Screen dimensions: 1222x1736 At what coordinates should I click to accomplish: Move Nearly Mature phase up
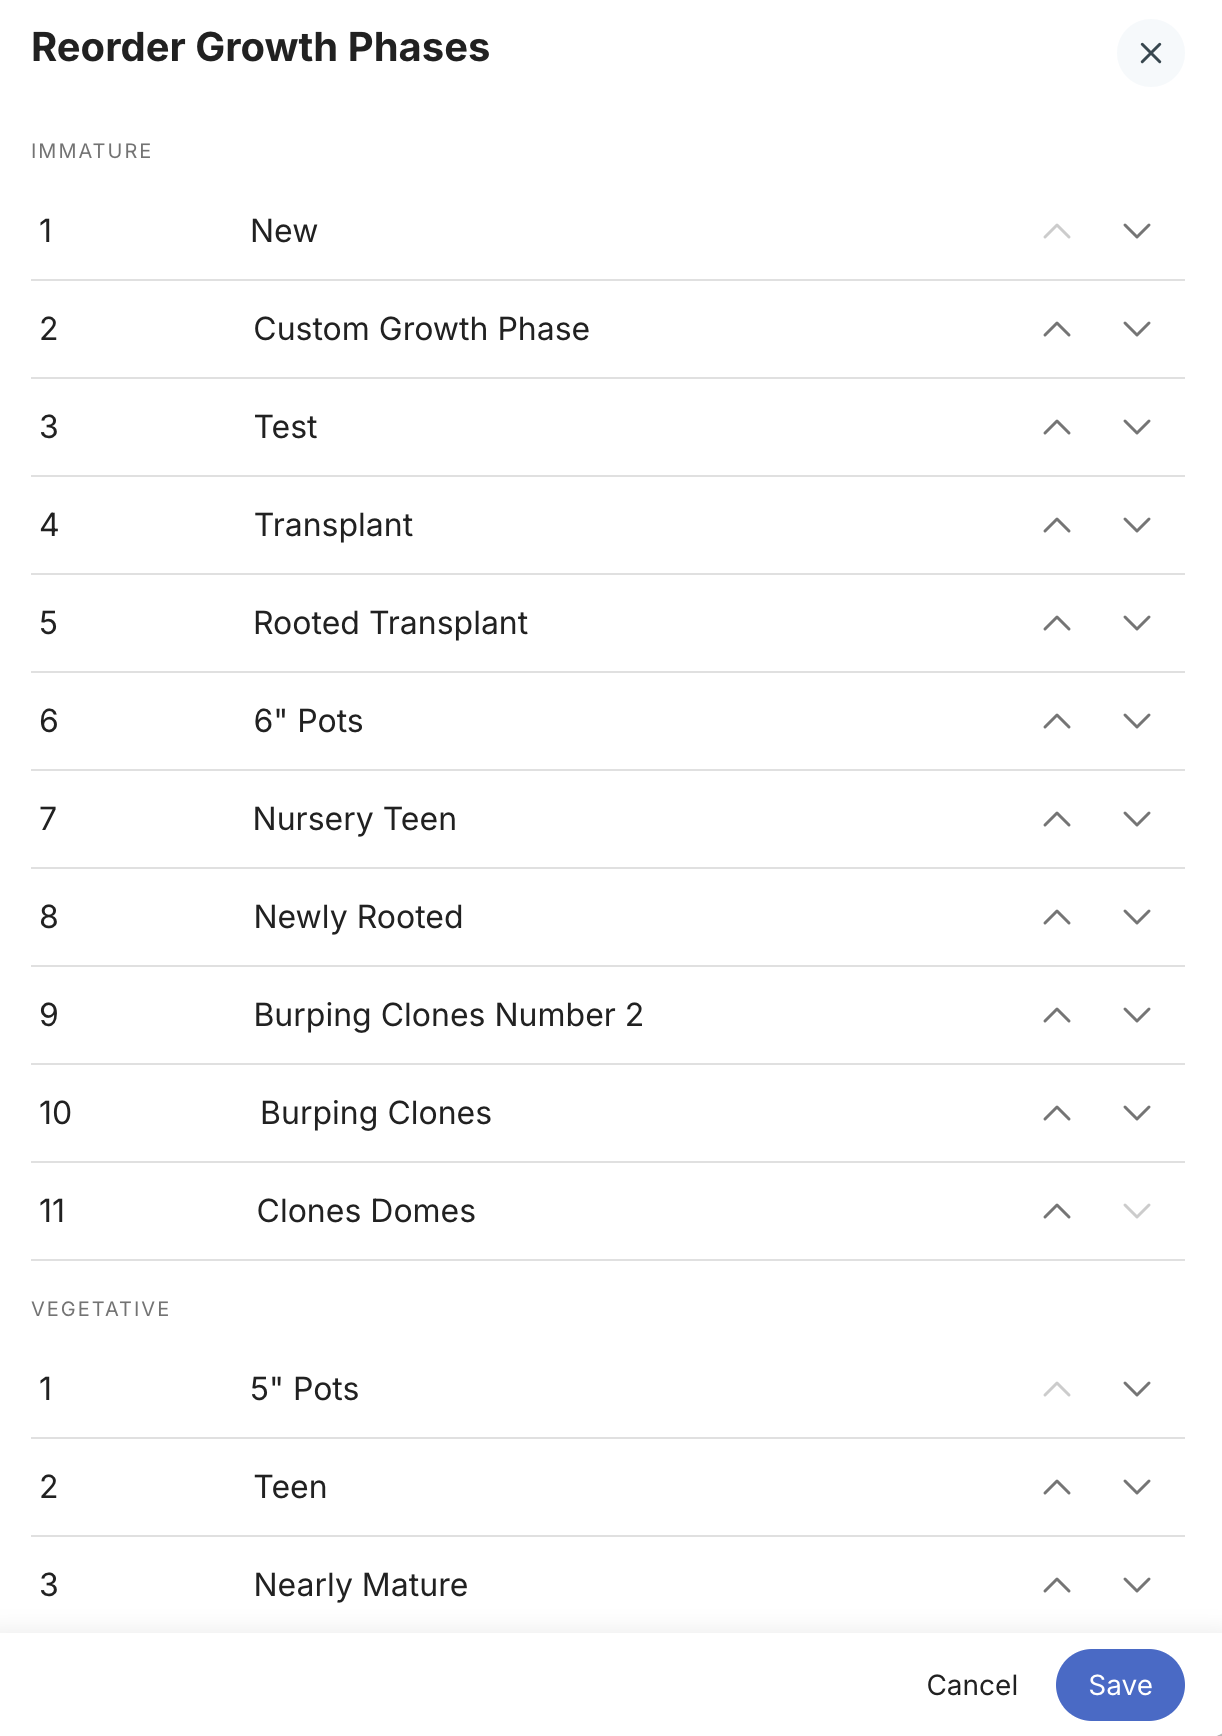(x=1057, y=1585)
